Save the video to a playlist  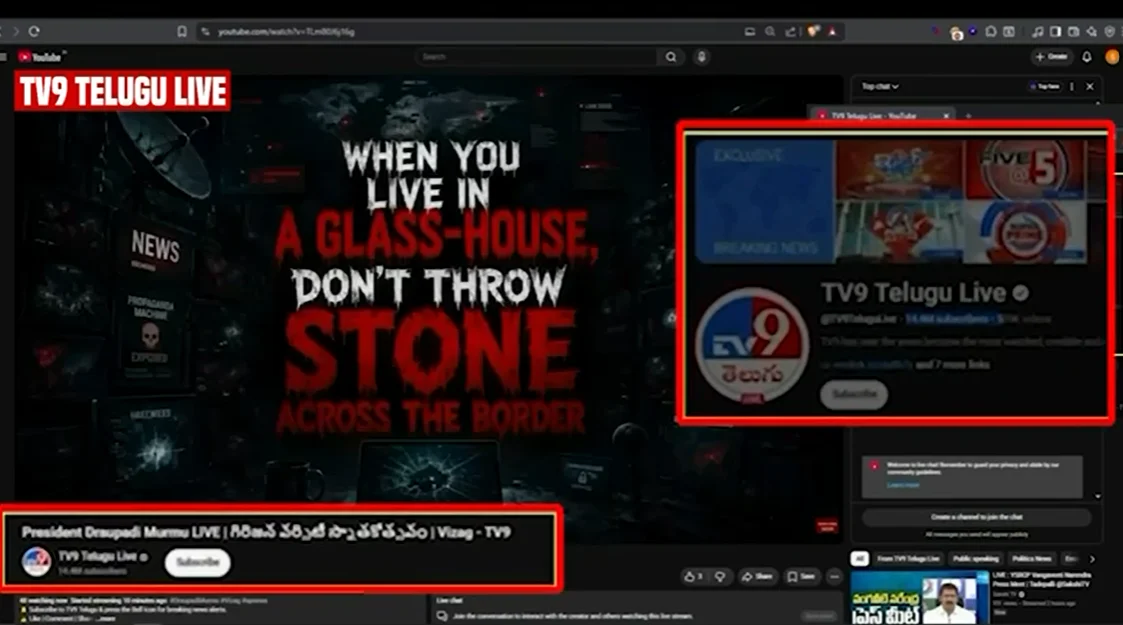tap(801, 576)
